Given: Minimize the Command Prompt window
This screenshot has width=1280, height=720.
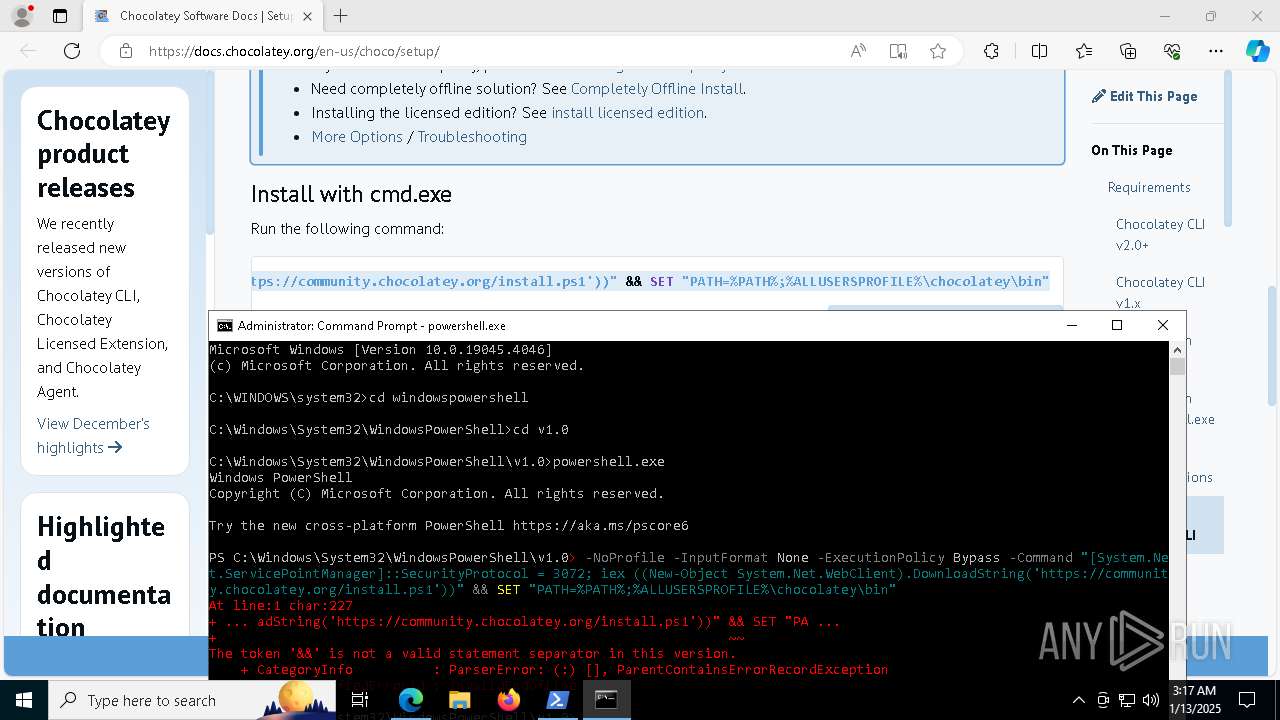Looking at the screenshot, I should pos(1071,325).
